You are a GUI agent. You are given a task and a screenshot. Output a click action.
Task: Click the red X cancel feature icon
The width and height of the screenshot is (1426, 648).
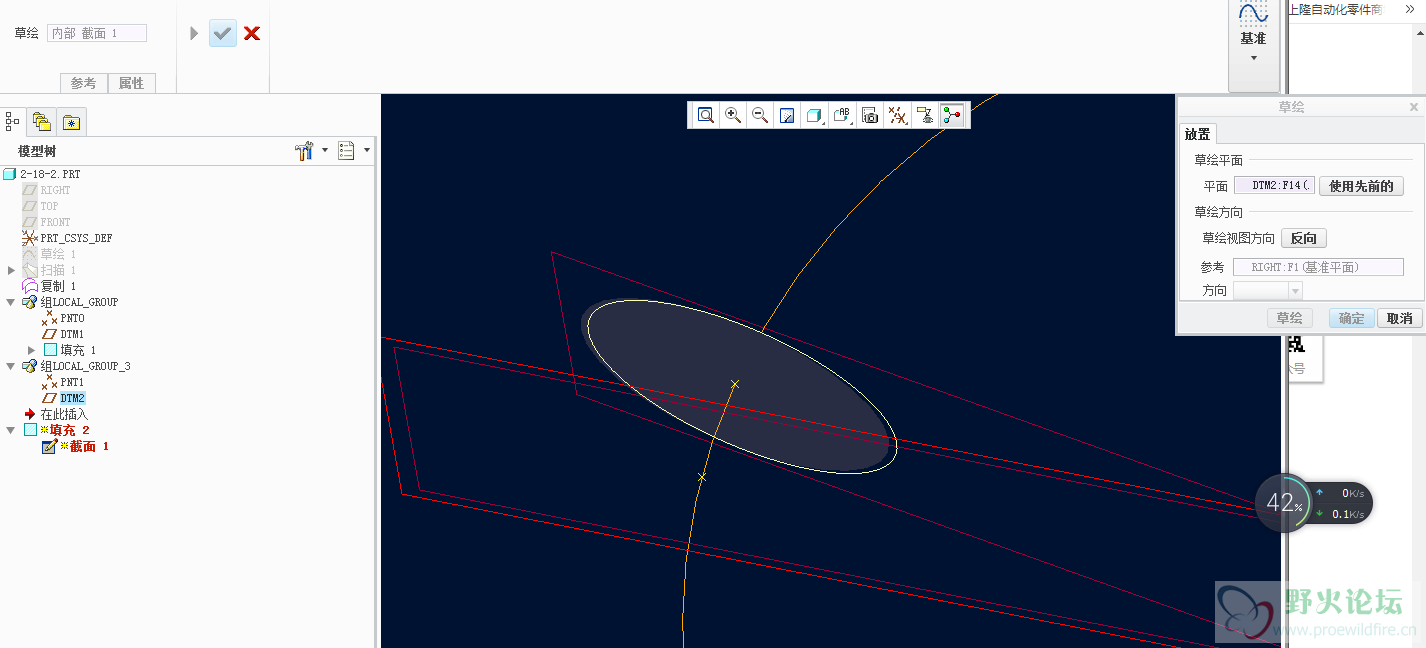click(x=252, y=33)
